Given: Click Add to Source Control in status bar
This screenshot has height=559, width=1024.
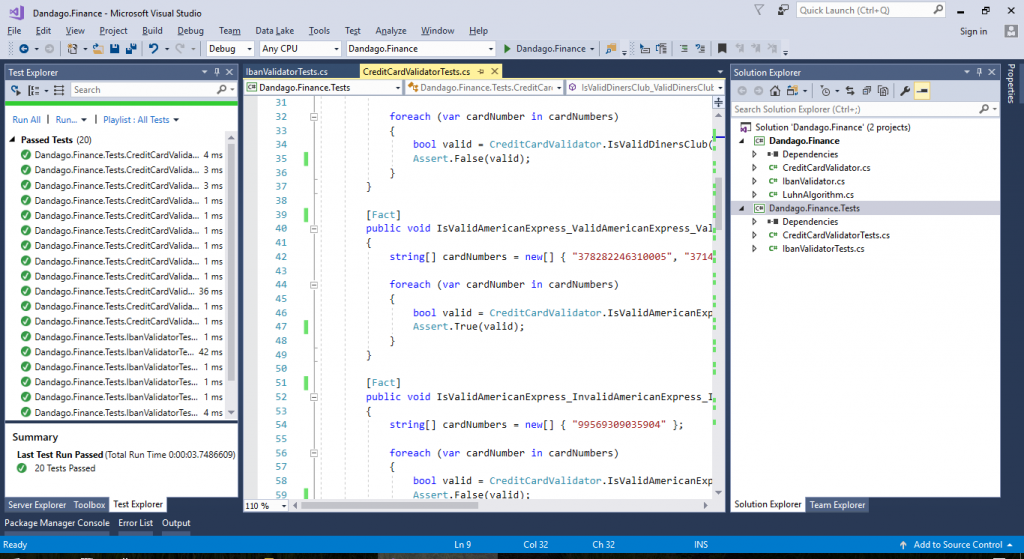Looking at the screenshot, I should coord(957,545).
